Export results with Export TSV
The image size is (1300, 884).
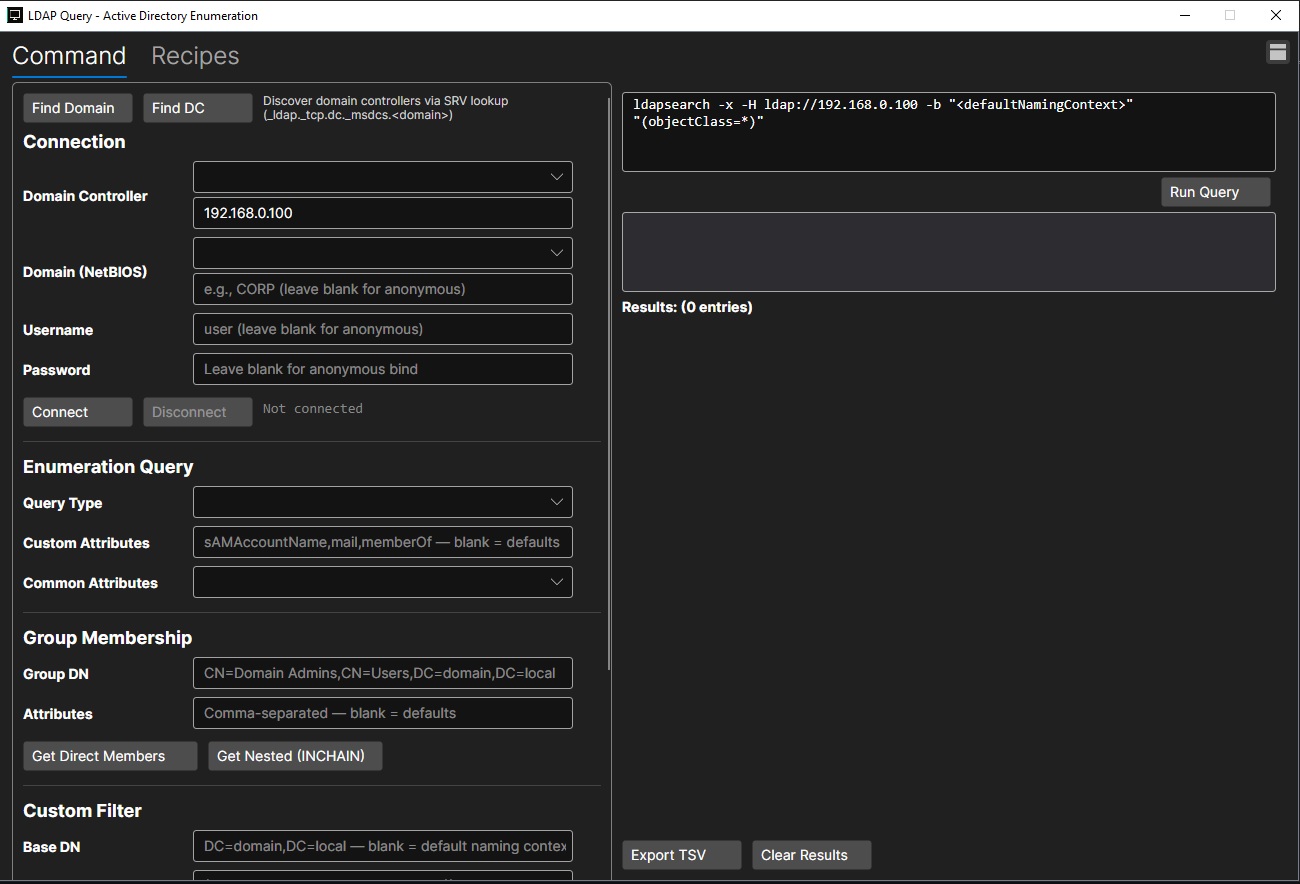tap(682, 855)
